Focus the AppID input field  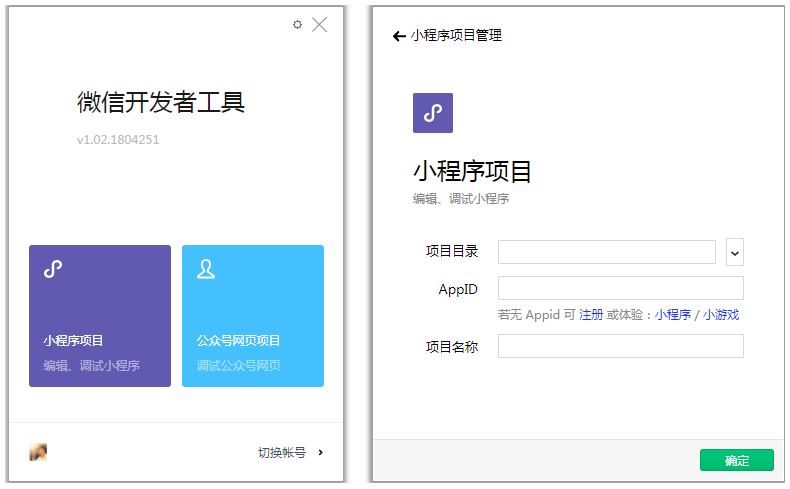[x=621, y=288]
